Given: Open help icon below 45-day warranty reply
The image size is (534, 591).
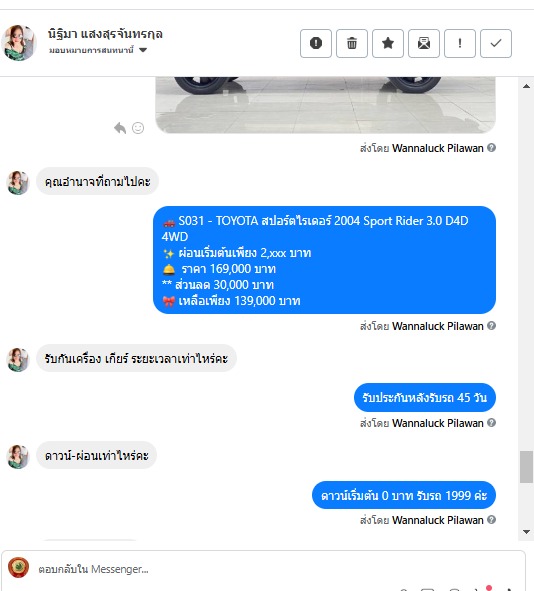Looking at the screenshot, I should (491, 423).
